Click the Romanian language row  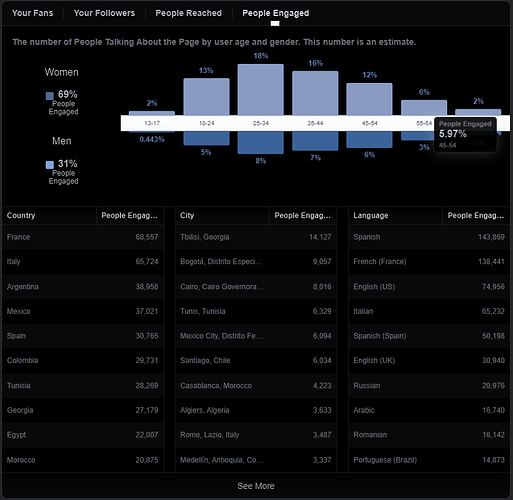pos(429,435)
